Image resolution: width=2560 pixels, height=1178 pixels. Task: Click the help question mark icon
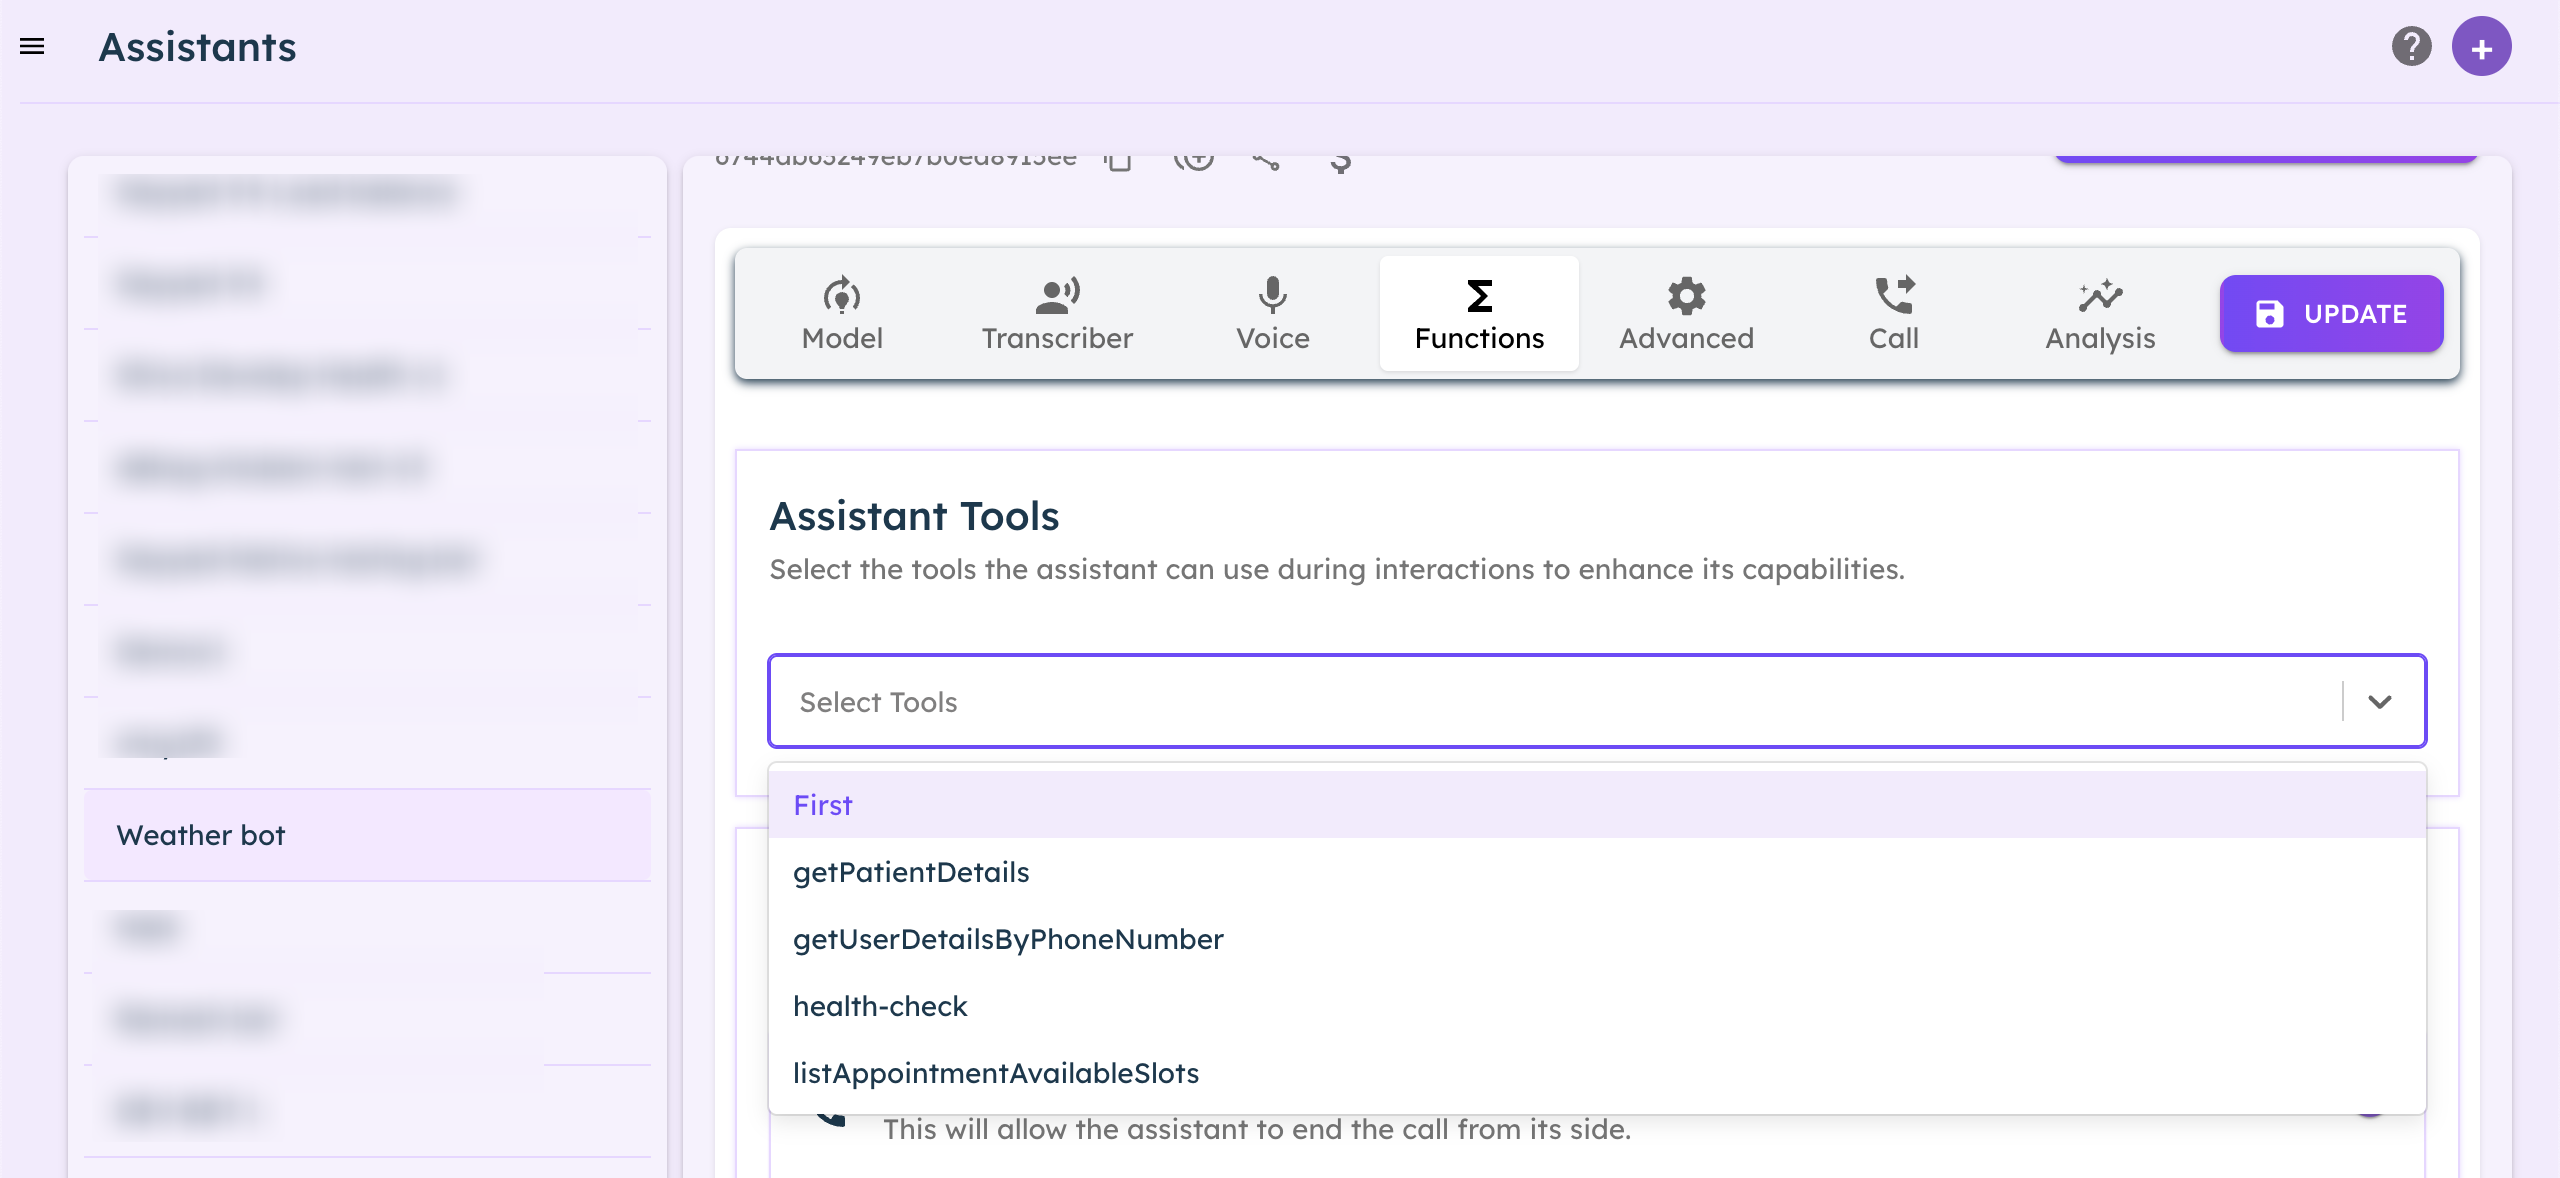(x=2411, y=46)
